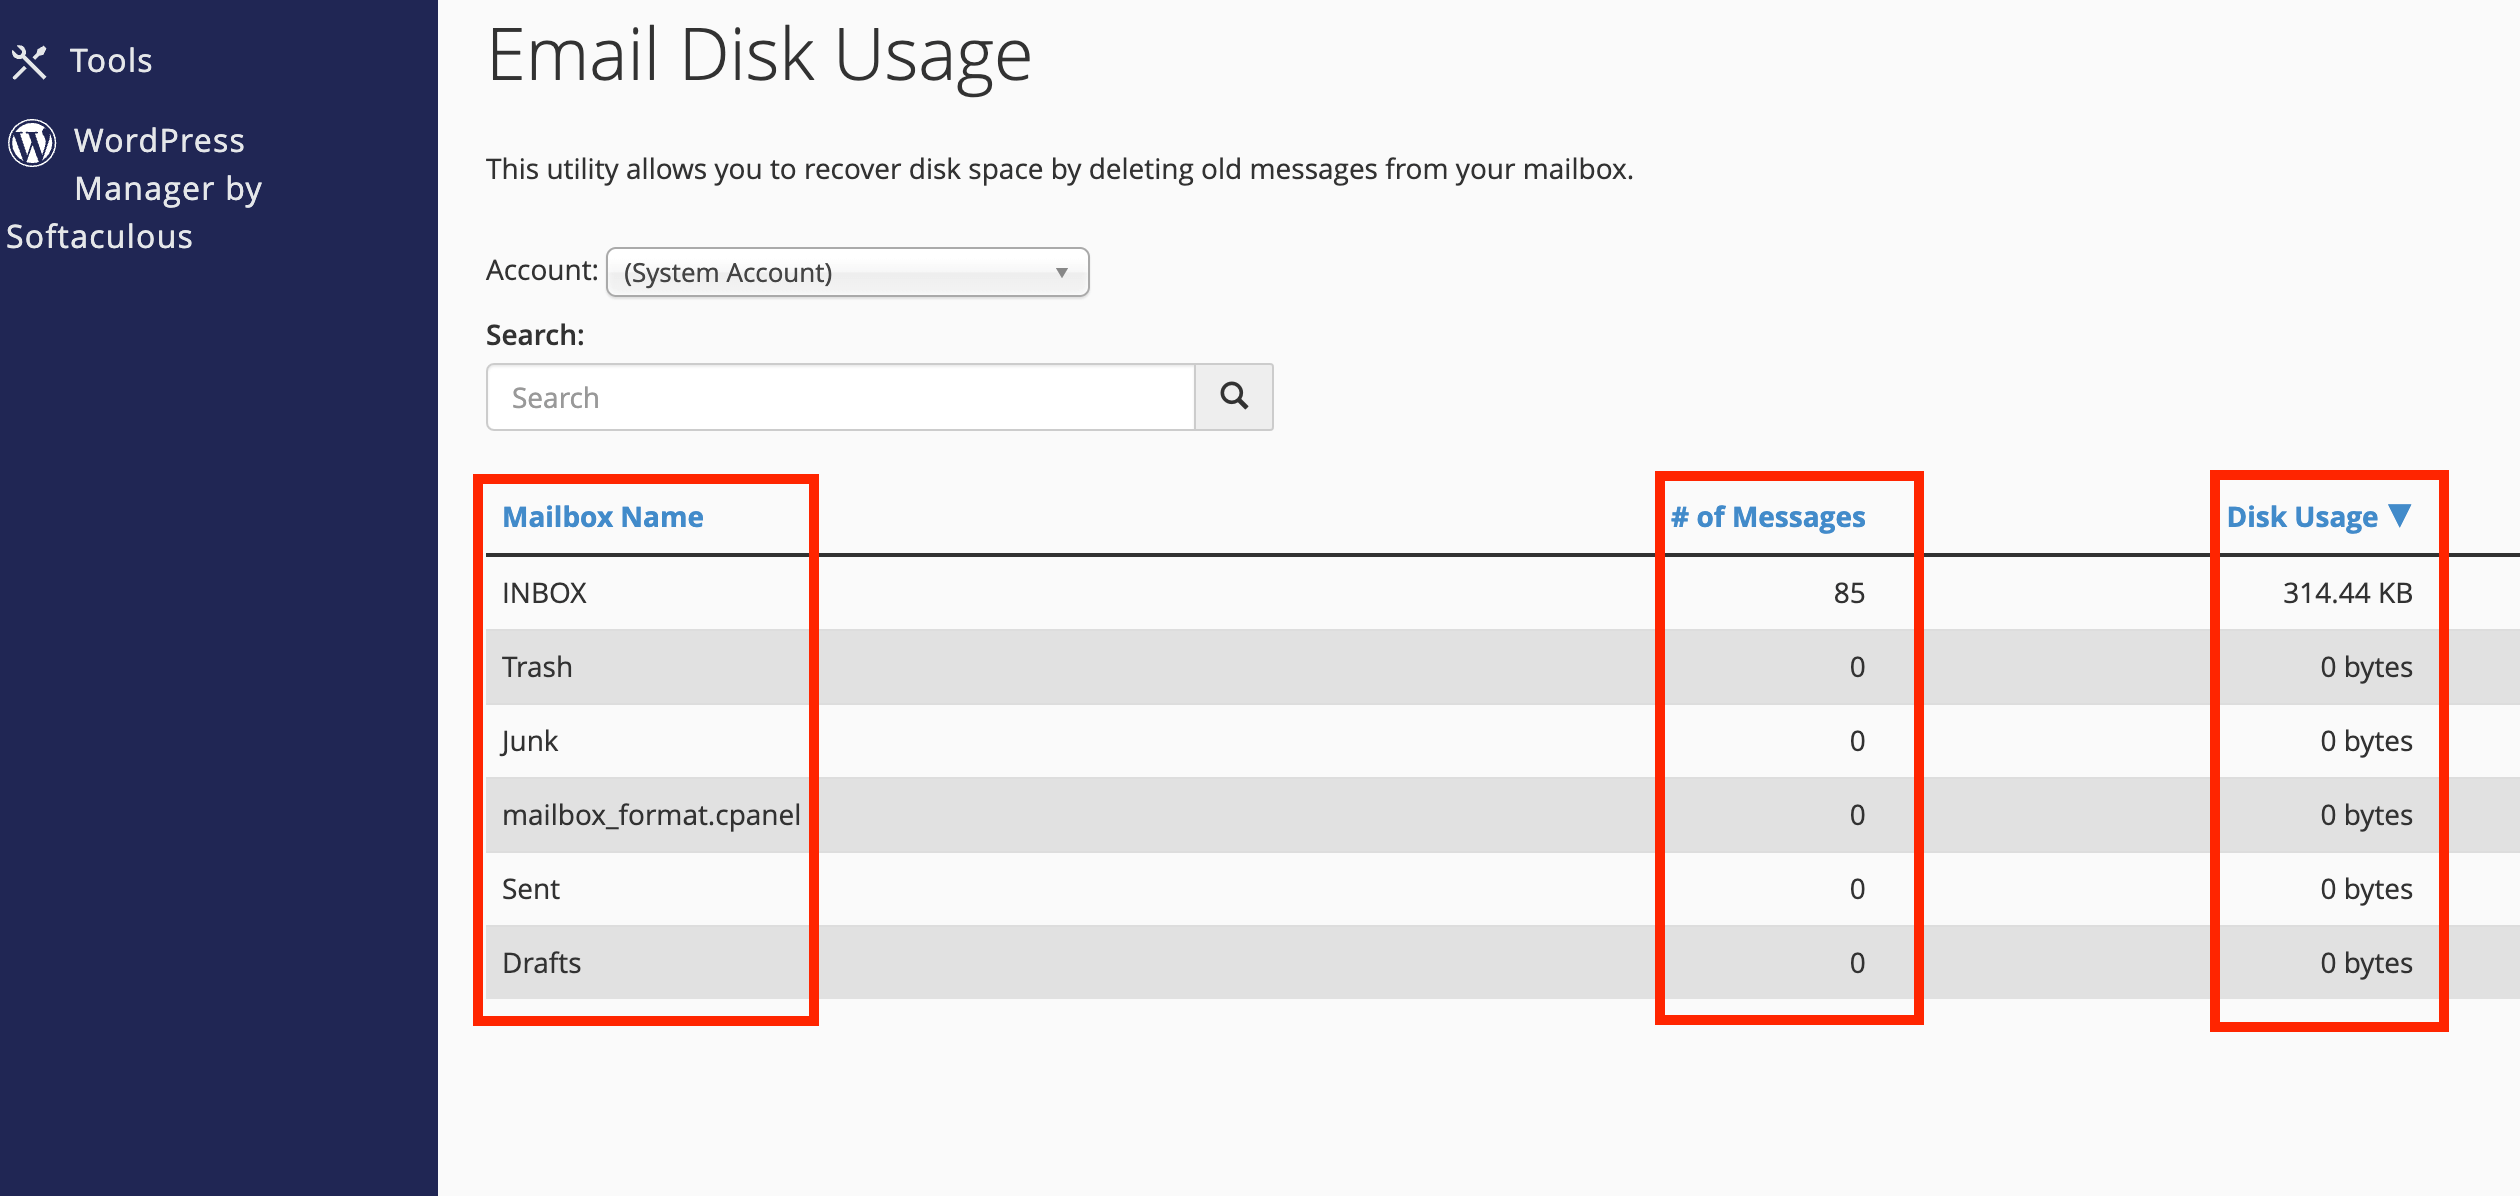Open the Tools sidebar menu item
The height and width of the screenshot is (1196, 2520).
coord(82,61)
